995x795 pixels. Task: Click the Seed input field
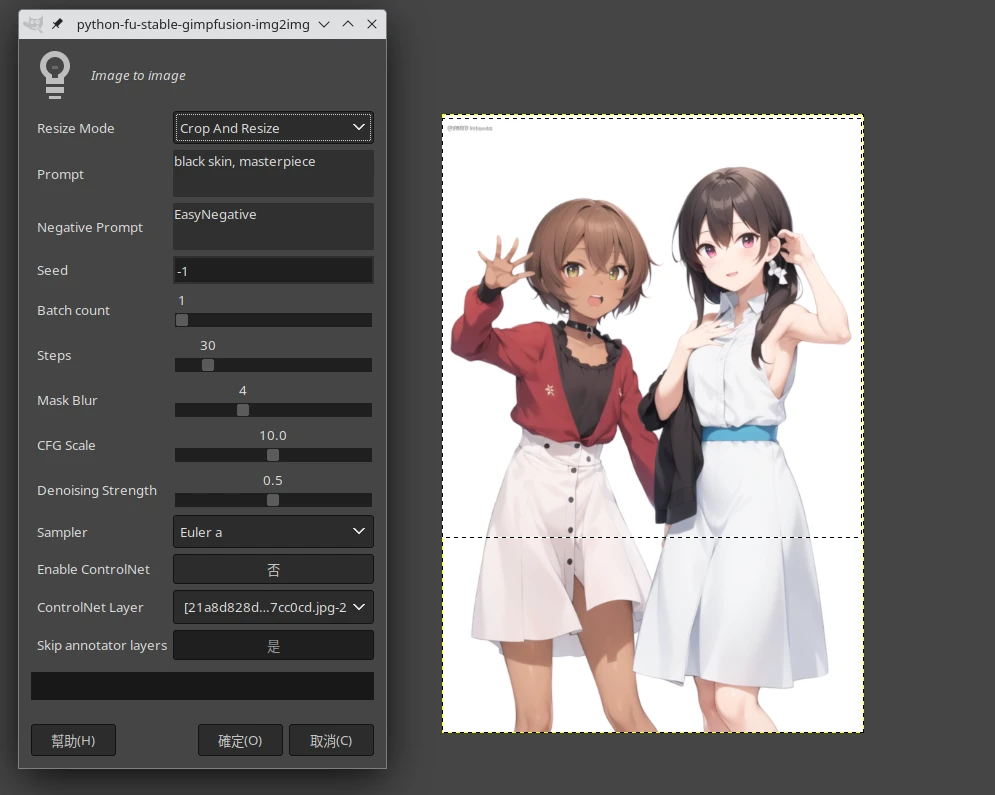[x=273, y=270]
